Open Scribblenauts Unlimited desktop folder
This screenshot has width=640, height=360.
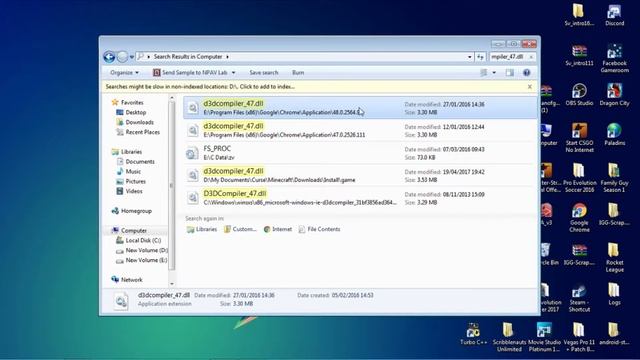[509, 337]
